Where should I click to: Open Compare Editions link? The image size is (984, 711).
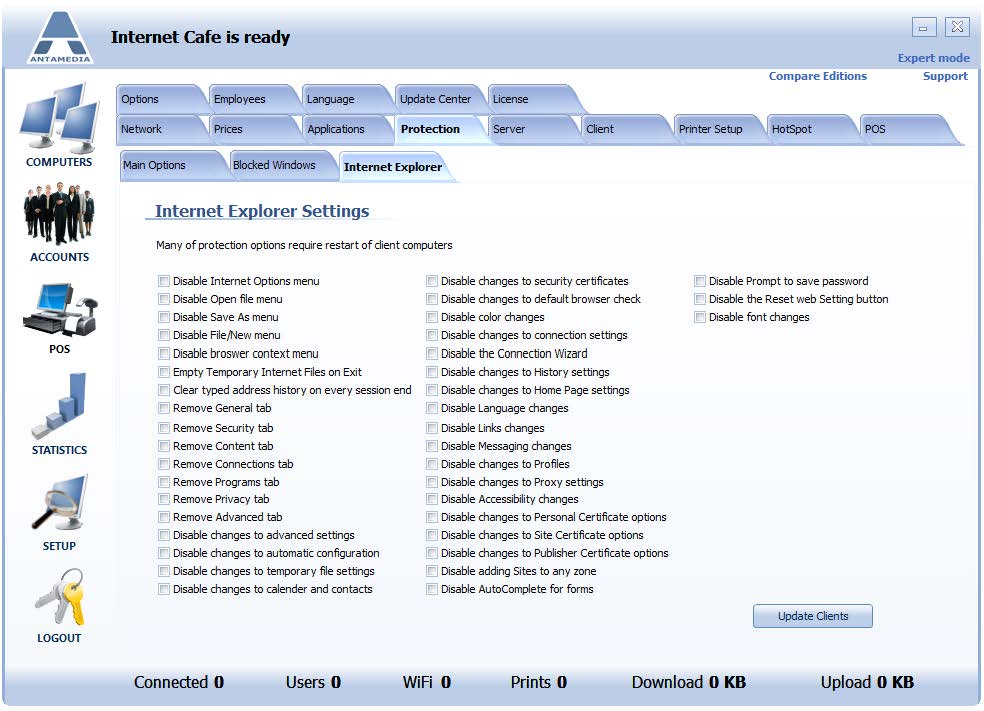click(818, 76)
